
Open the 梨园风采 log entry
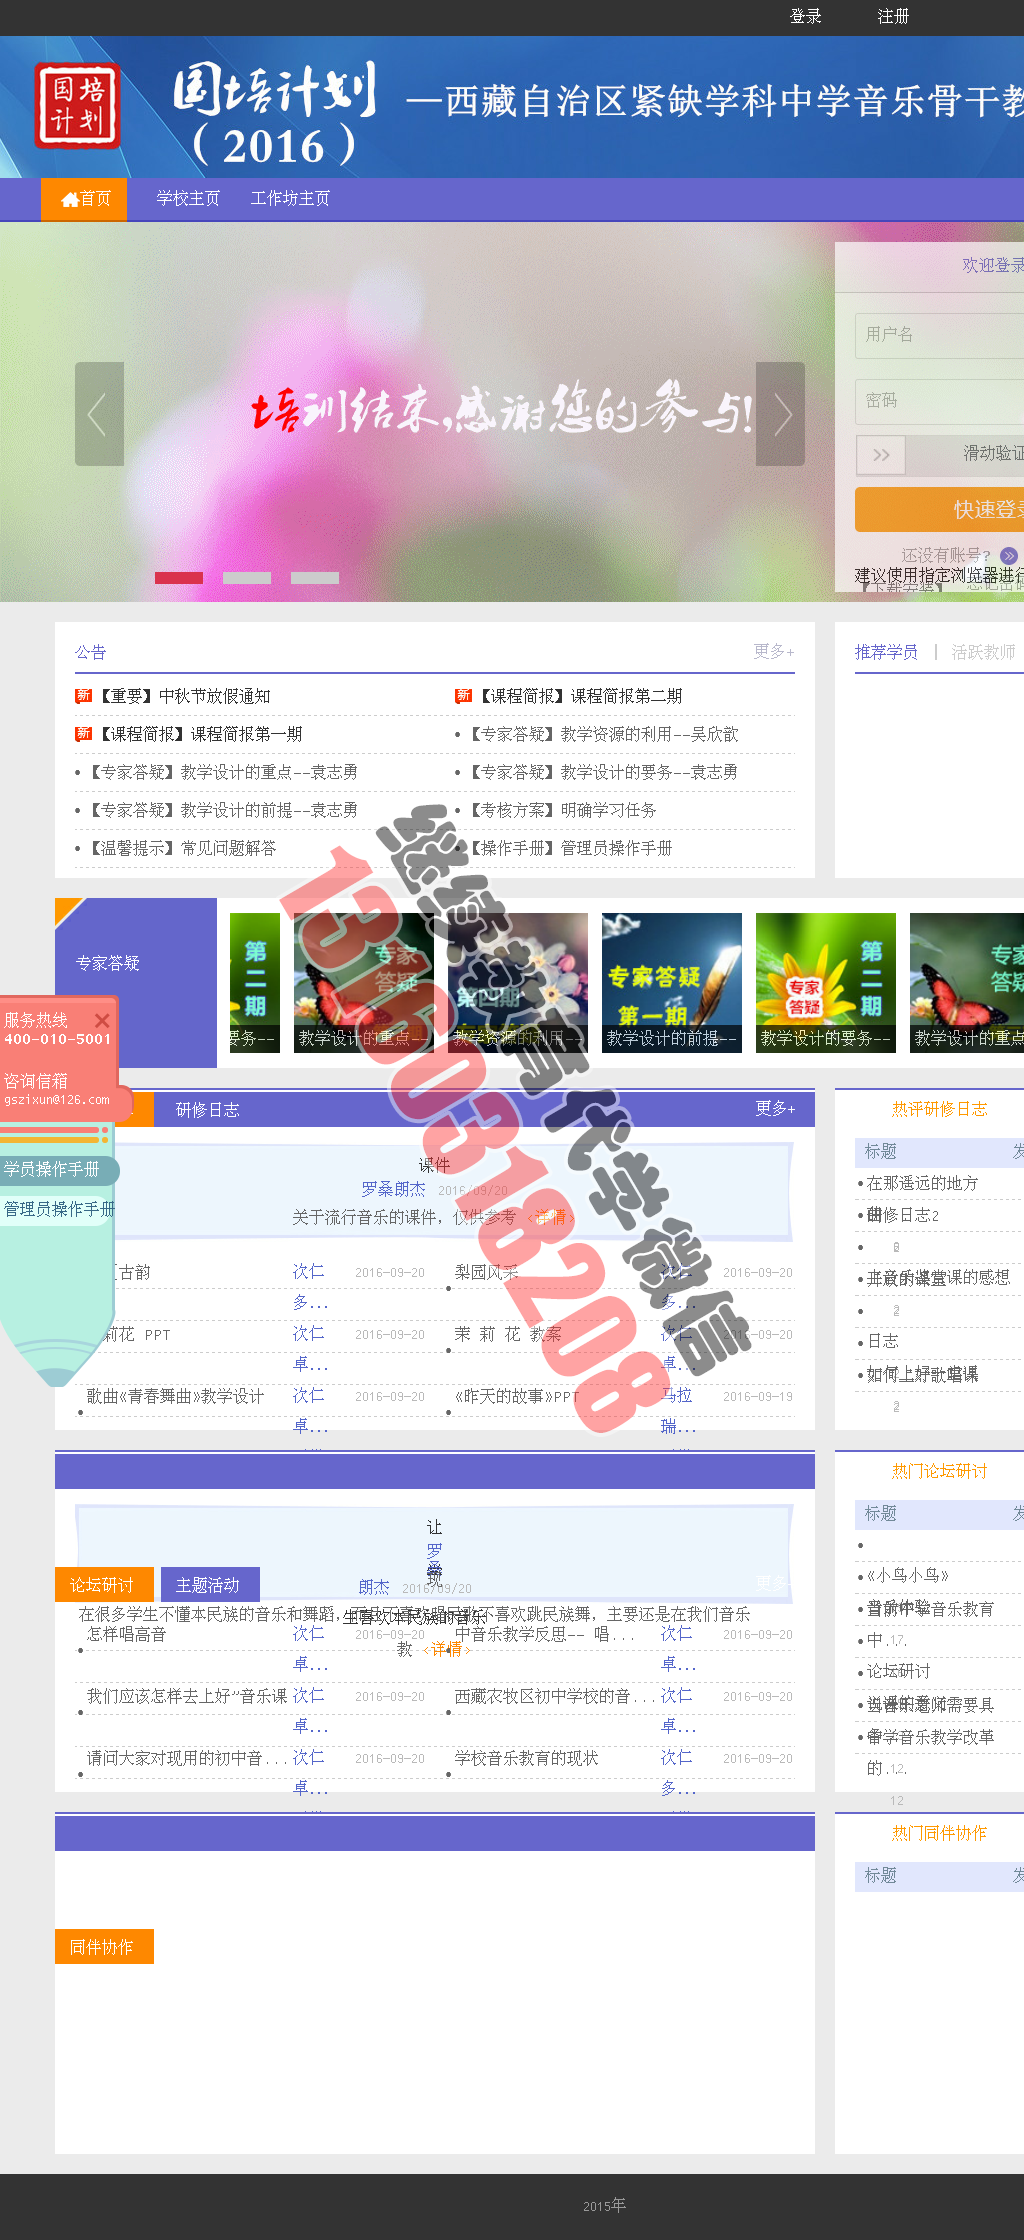pos(486,1273)
